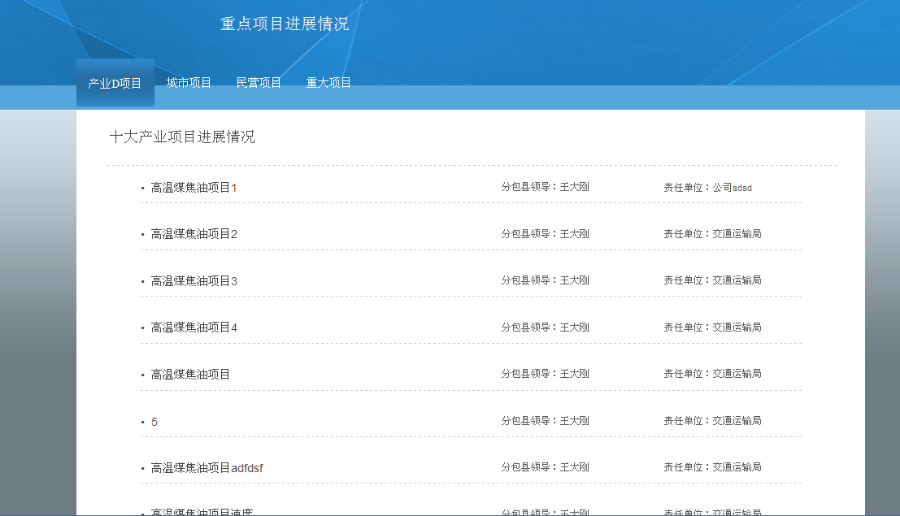Open project 高温煤焦油项目4
This screenshot has height=516, width=900.
click(194, 328)
